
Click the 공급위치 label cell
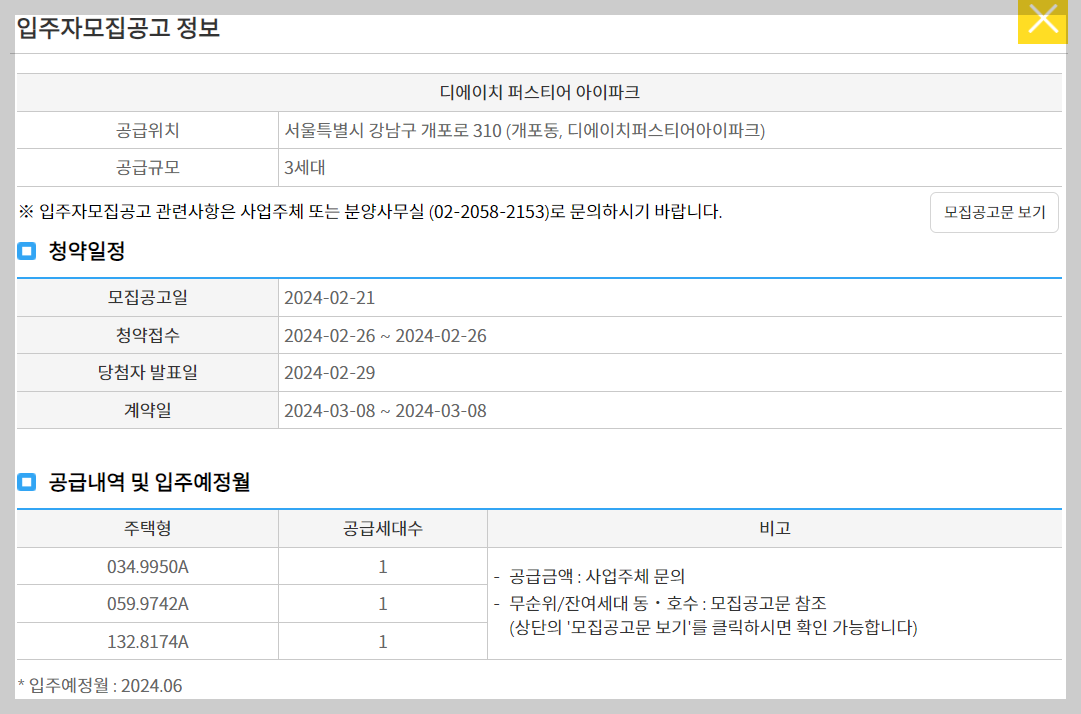[148, 130]
